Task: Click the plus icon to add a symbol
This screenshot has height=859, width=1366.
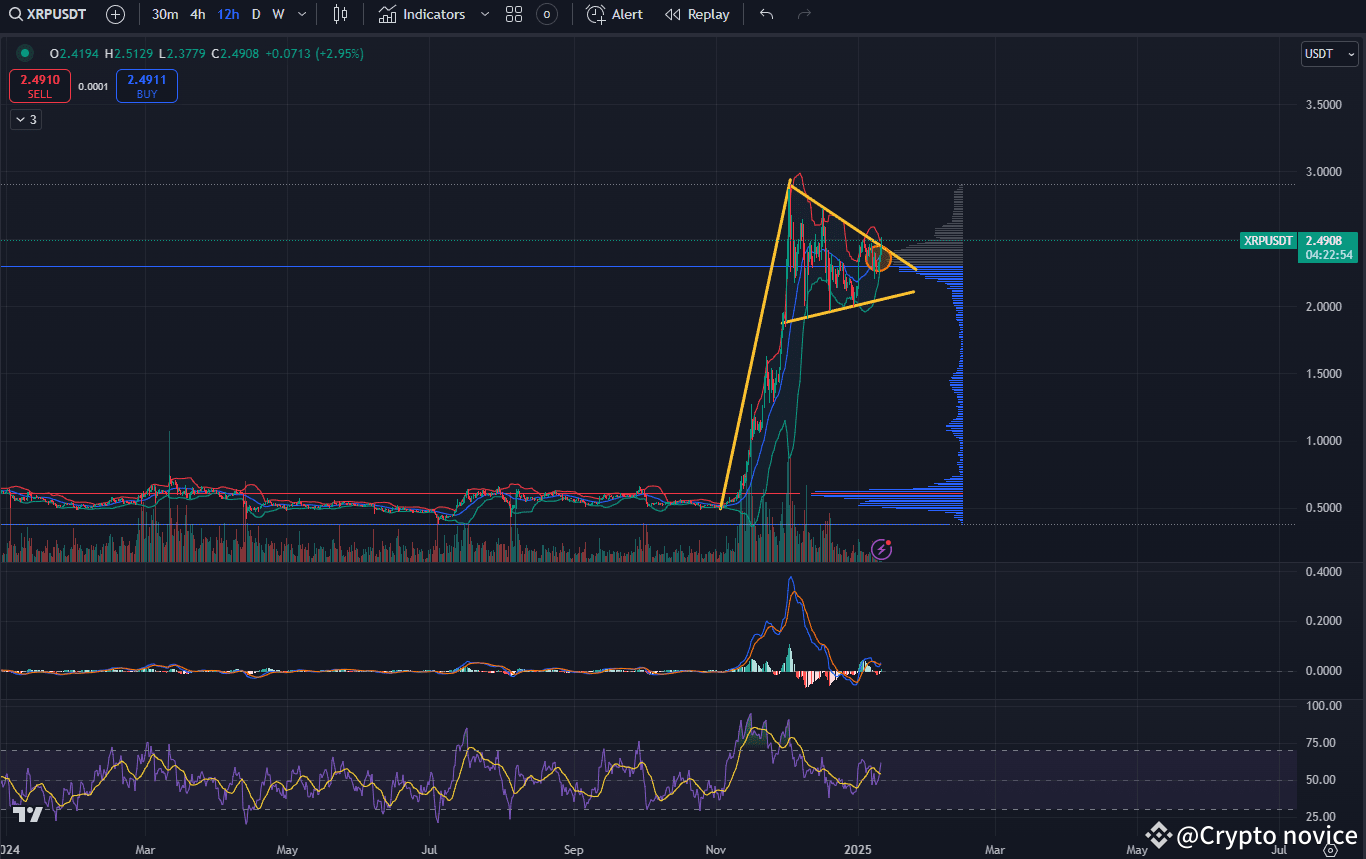Action: 115,14
